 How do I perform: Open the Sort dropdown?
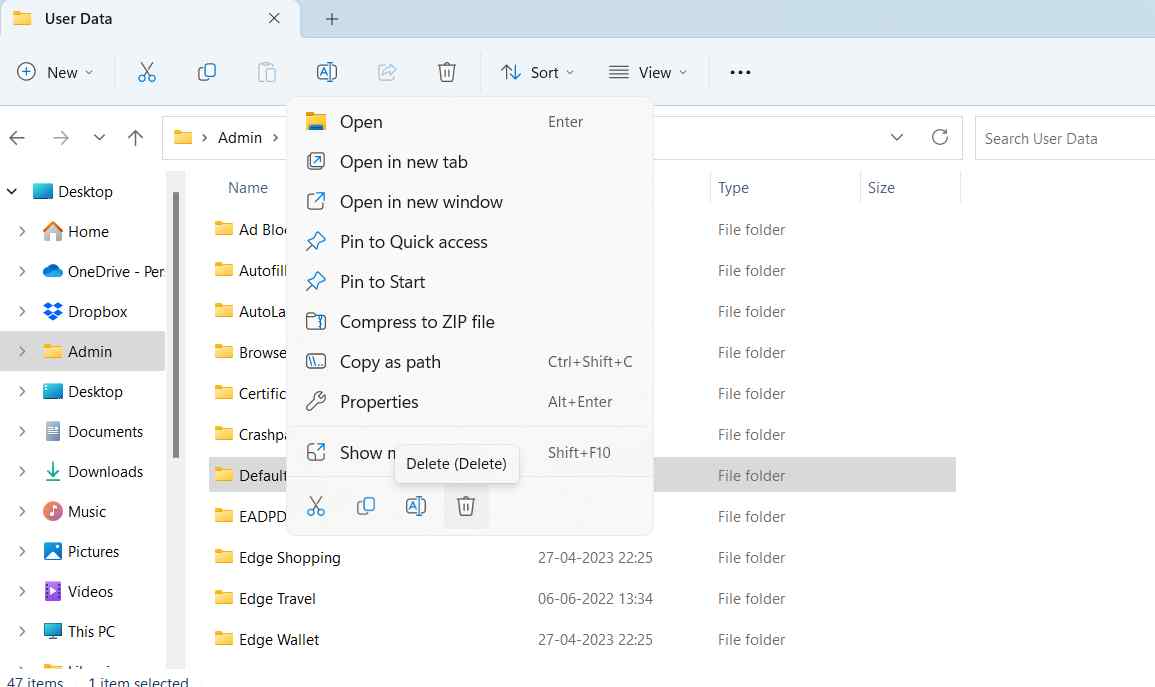(537, 71)
